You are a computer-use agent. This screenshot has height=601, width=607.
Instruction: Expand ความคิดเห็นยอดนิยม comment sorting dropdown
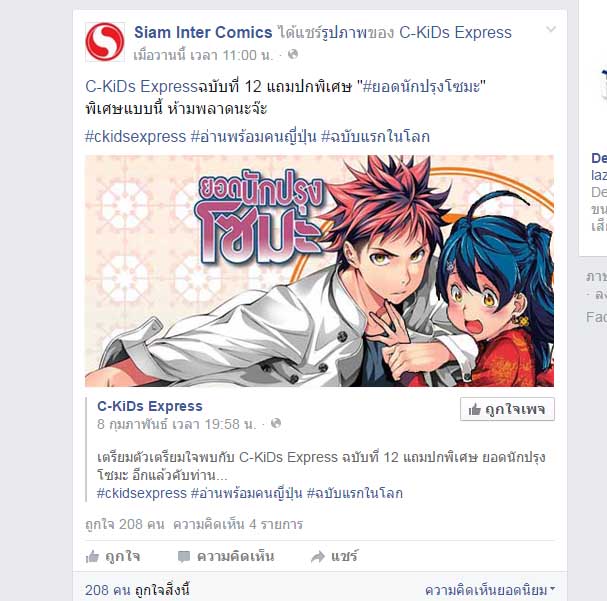click(x=490, y=590)
